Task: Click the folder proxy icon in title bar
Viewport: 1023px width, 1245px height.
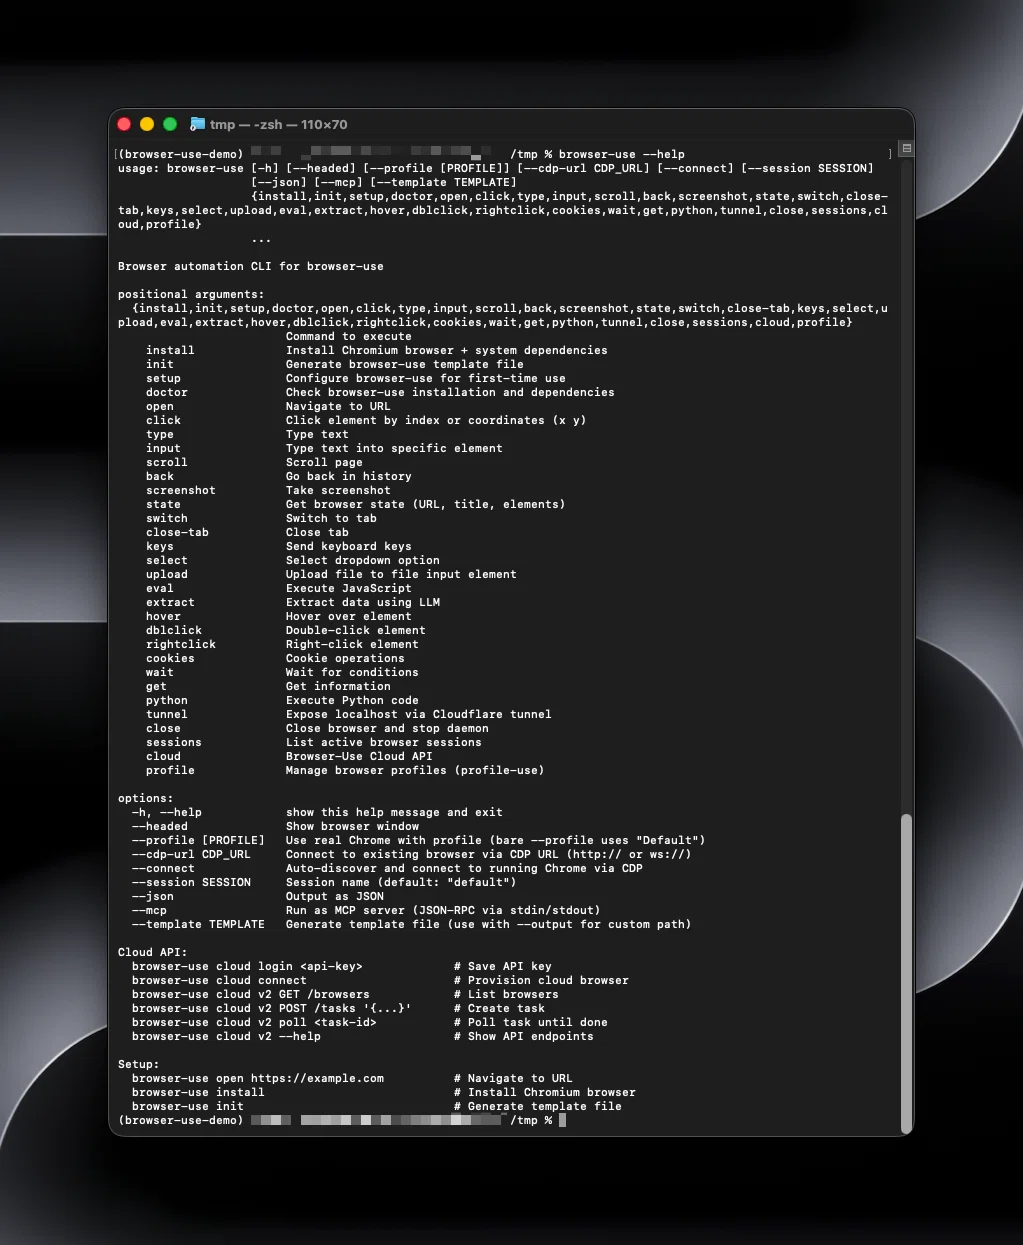Action: 198,124
